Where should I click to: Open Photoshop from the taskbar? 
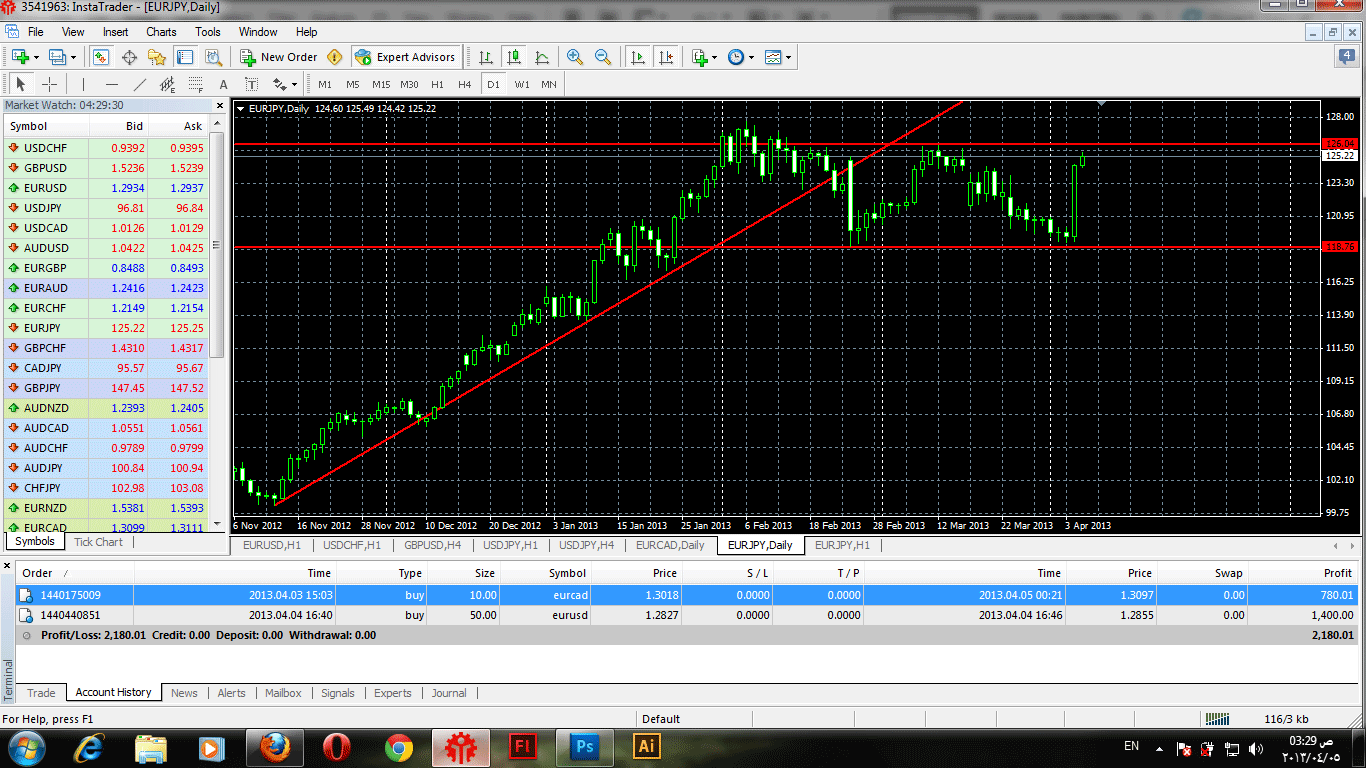584,746
